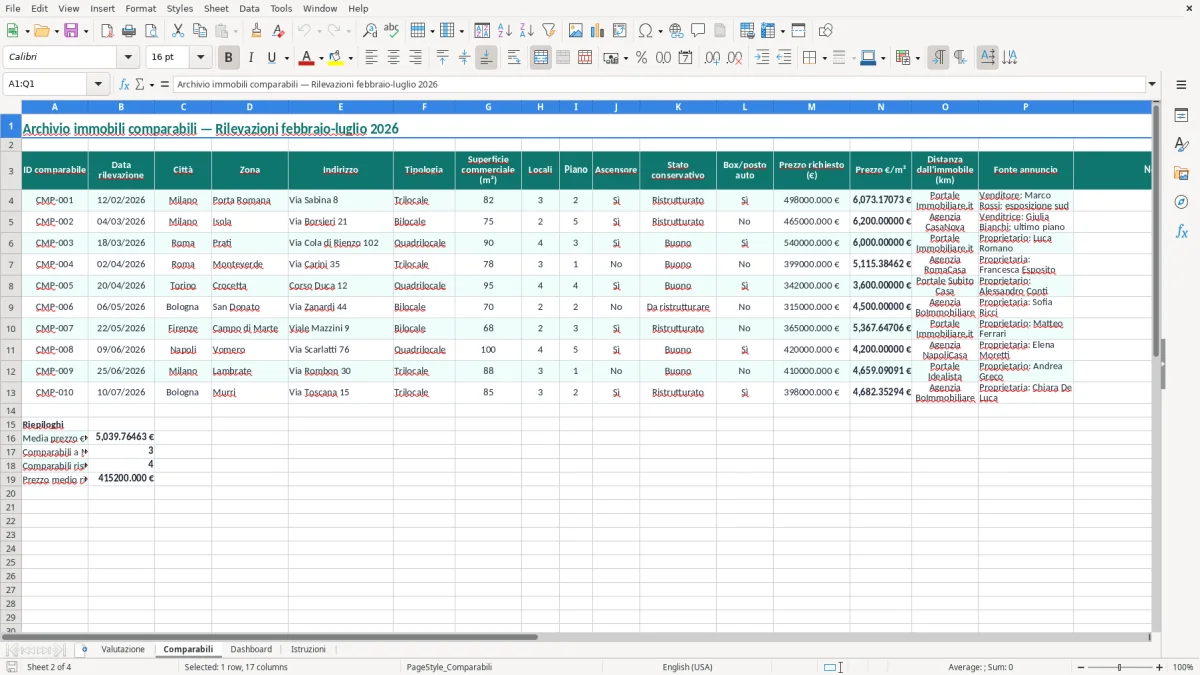Click row header 16

coord(10,437)
